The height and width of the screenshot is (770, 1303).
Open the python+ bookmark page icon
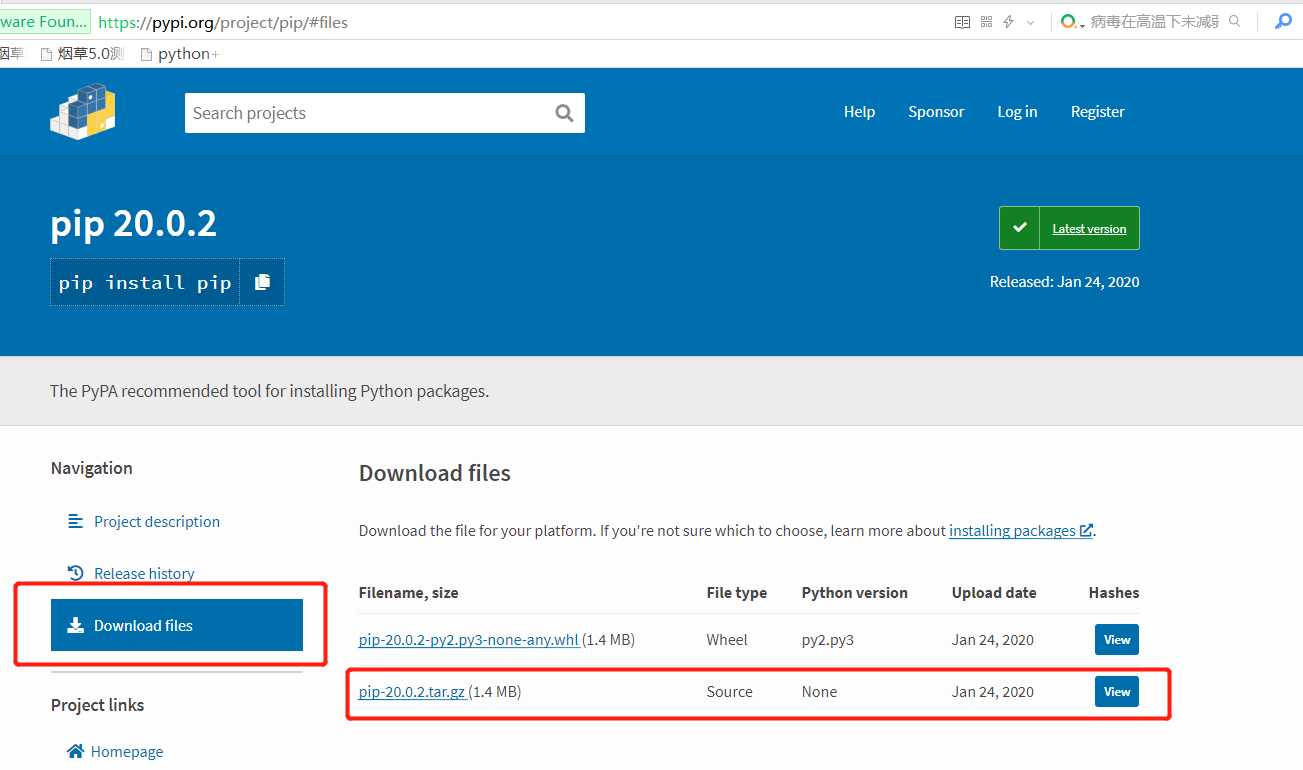tap(147, 54)
